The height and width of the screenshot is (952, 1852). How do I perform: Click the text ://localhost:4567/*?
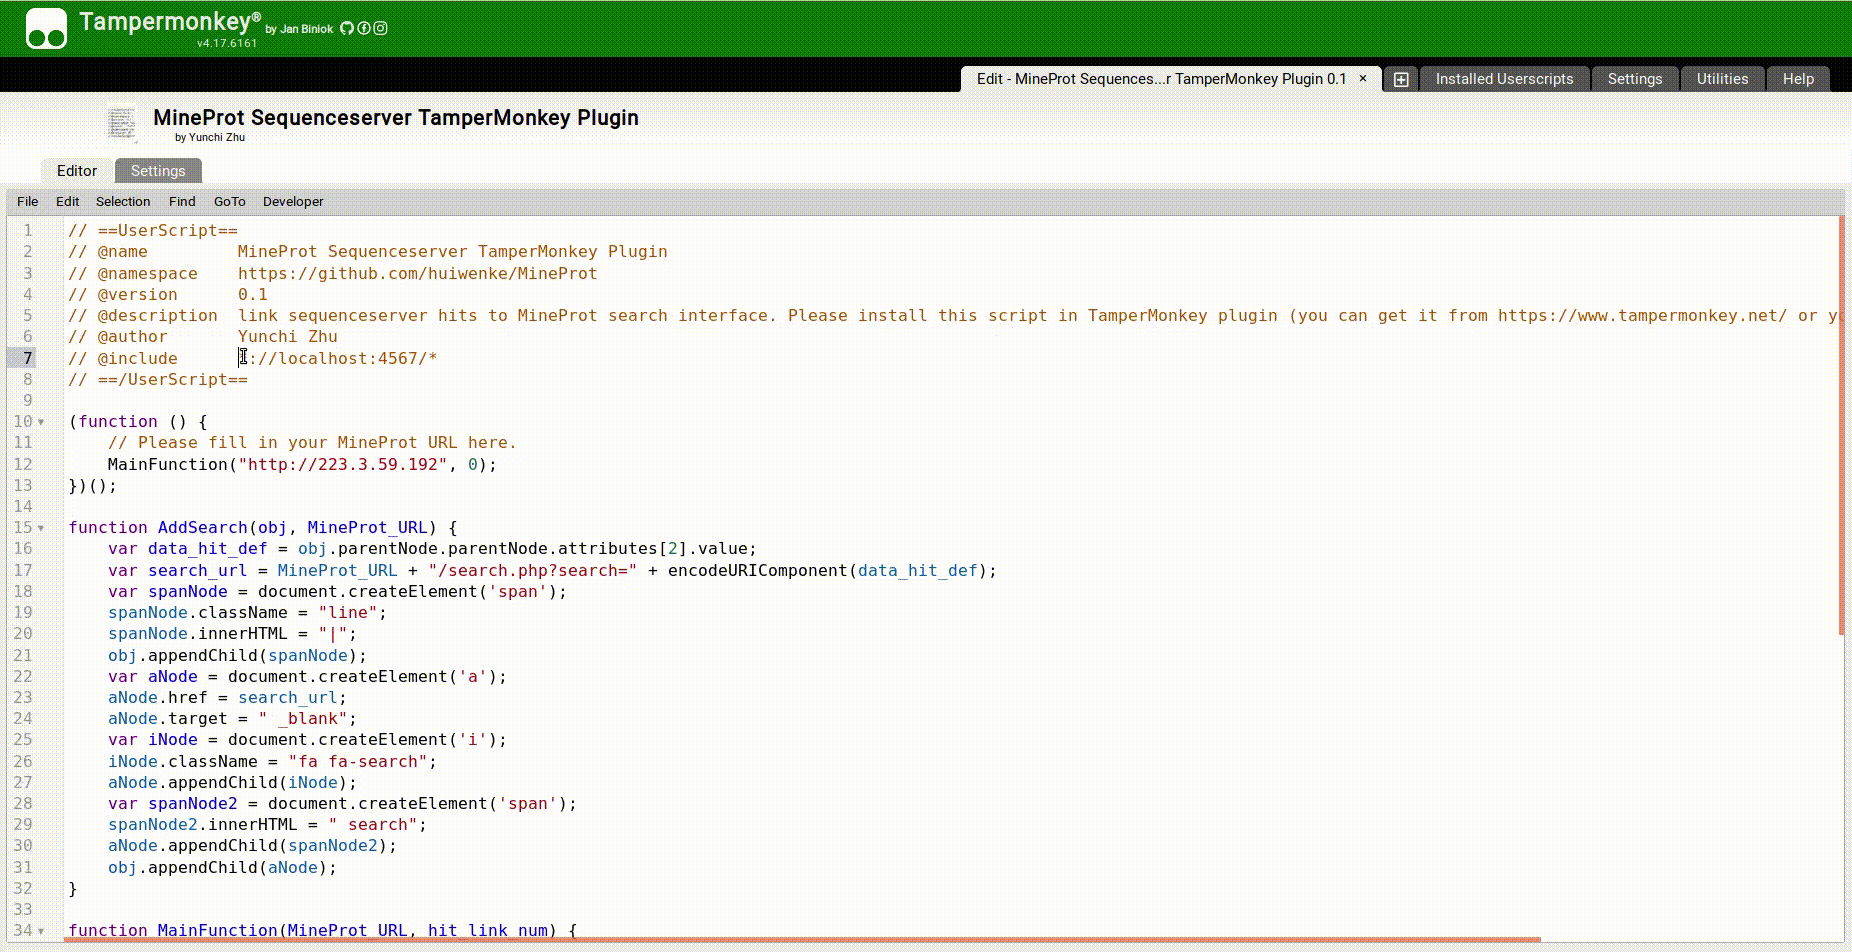click(x=343, y=358)
